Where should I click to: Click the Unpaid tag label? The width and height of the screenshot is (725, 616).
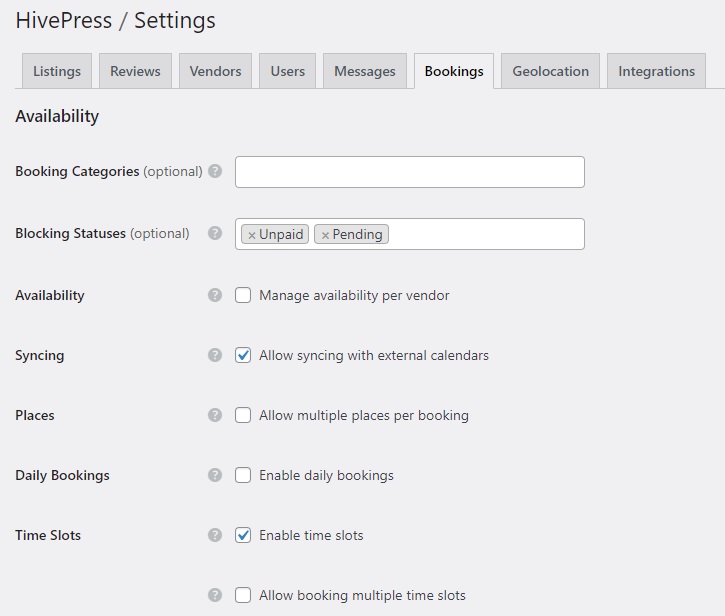click(x=281, y=234)
